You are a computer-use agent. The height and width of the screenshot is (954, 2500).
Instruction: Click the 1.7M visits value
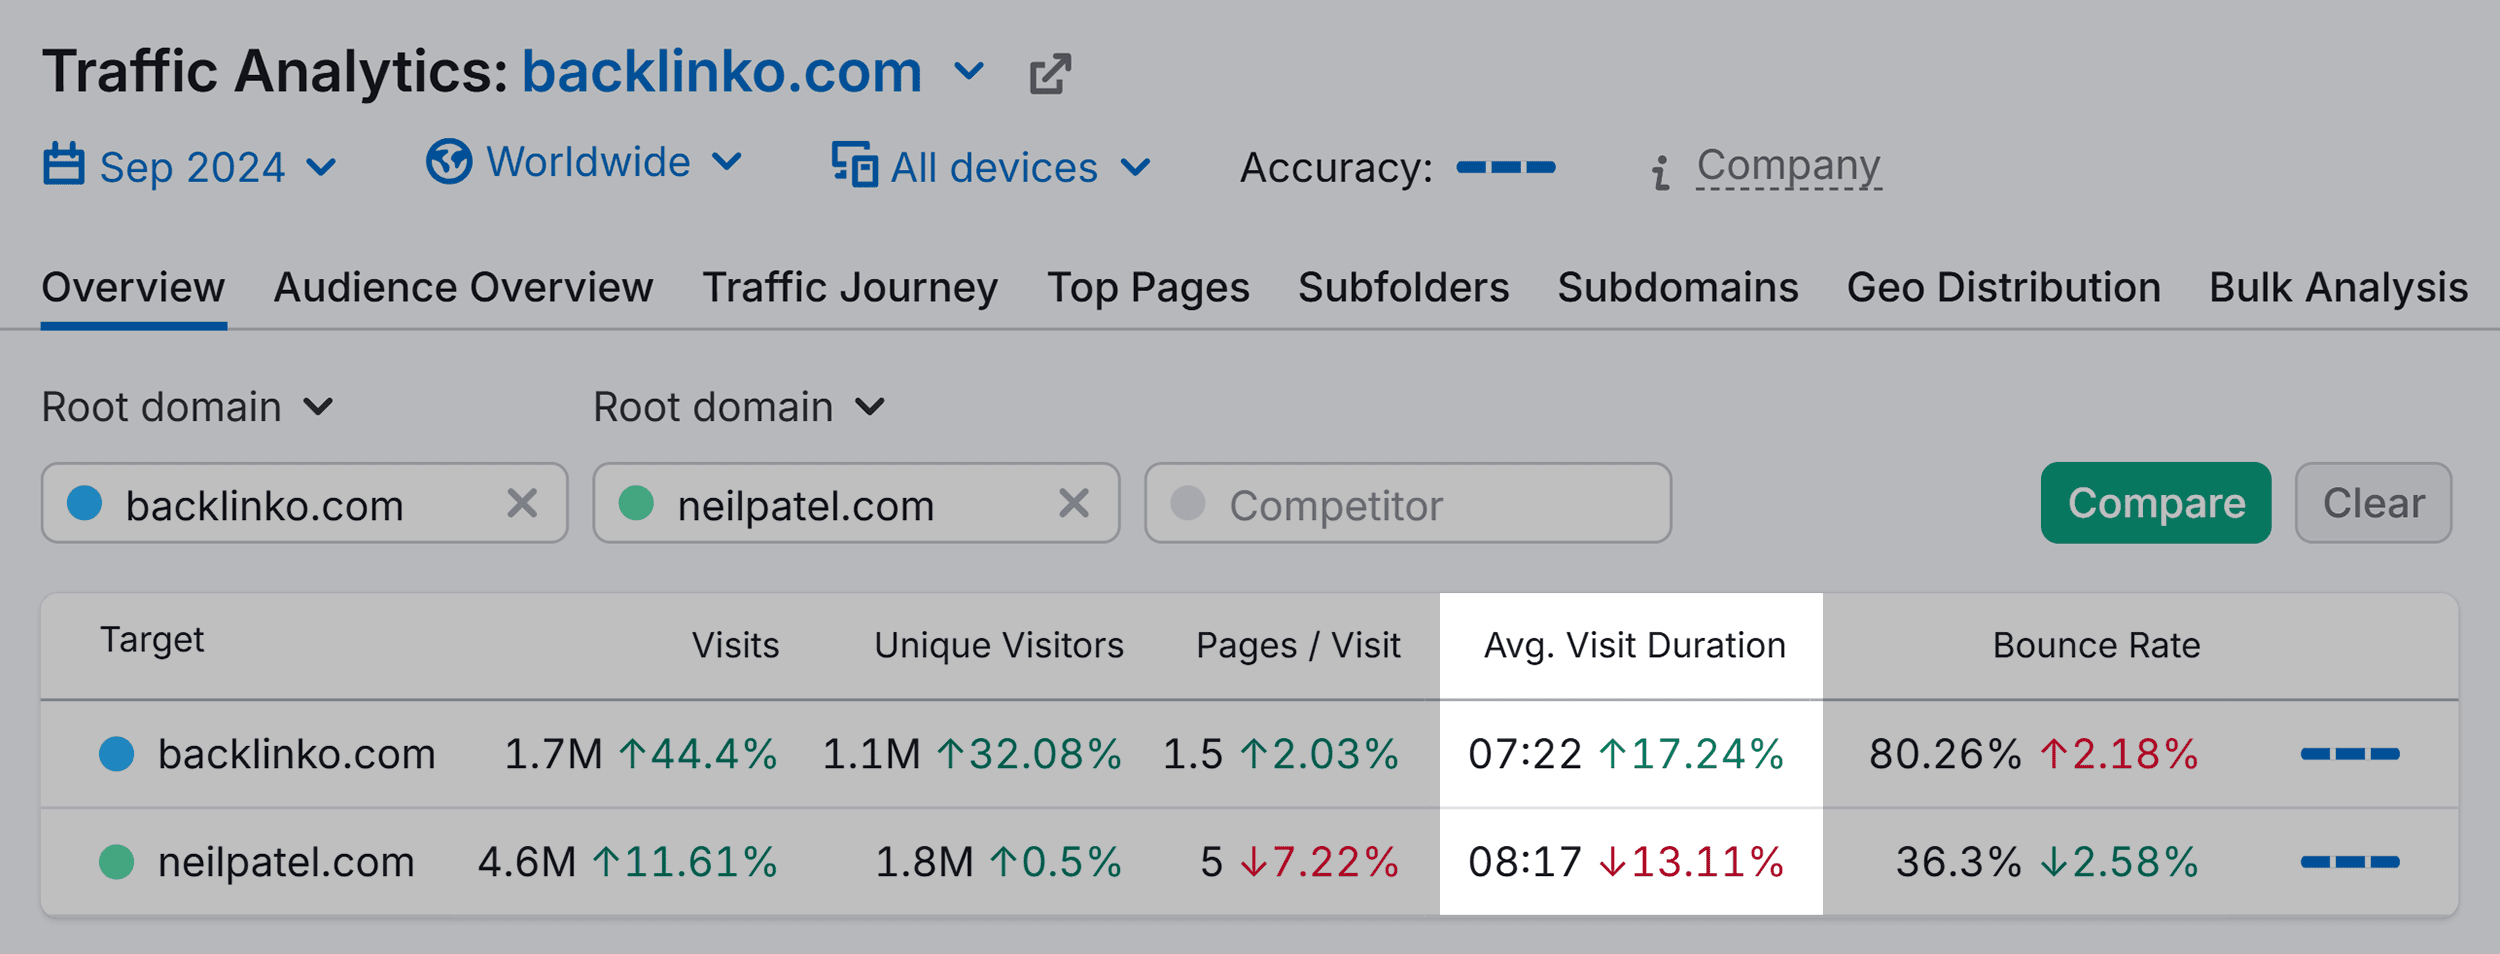point(553,754)
